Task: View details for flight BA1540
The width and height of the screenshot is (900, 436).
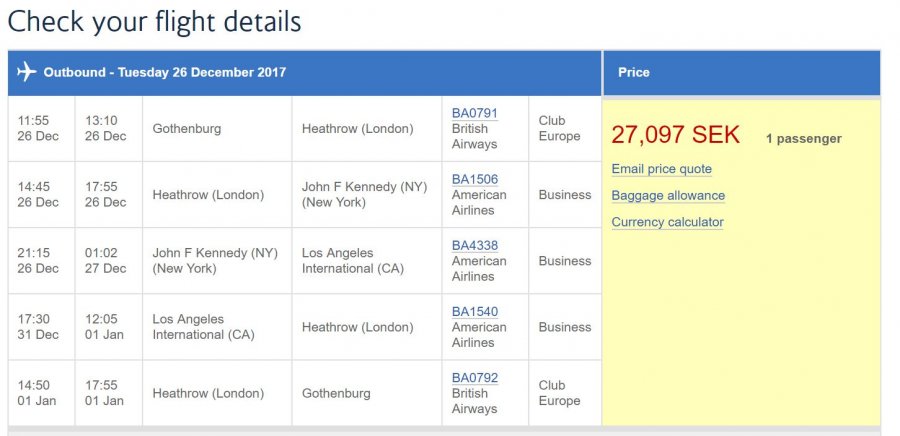Action: pos(474,311)
